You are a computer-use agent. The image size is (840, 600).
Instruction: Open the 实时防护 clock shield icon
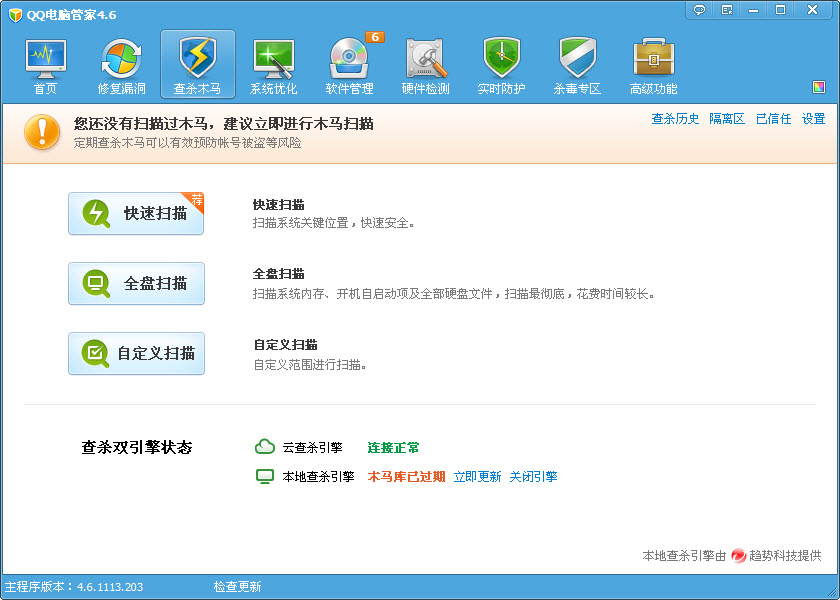click(x=501, y=58)
